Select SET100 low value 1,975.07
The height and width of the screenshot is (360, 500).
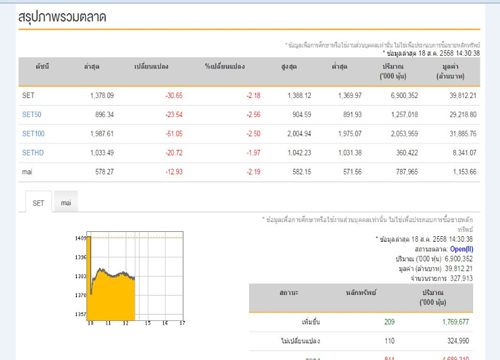(350, 134)
